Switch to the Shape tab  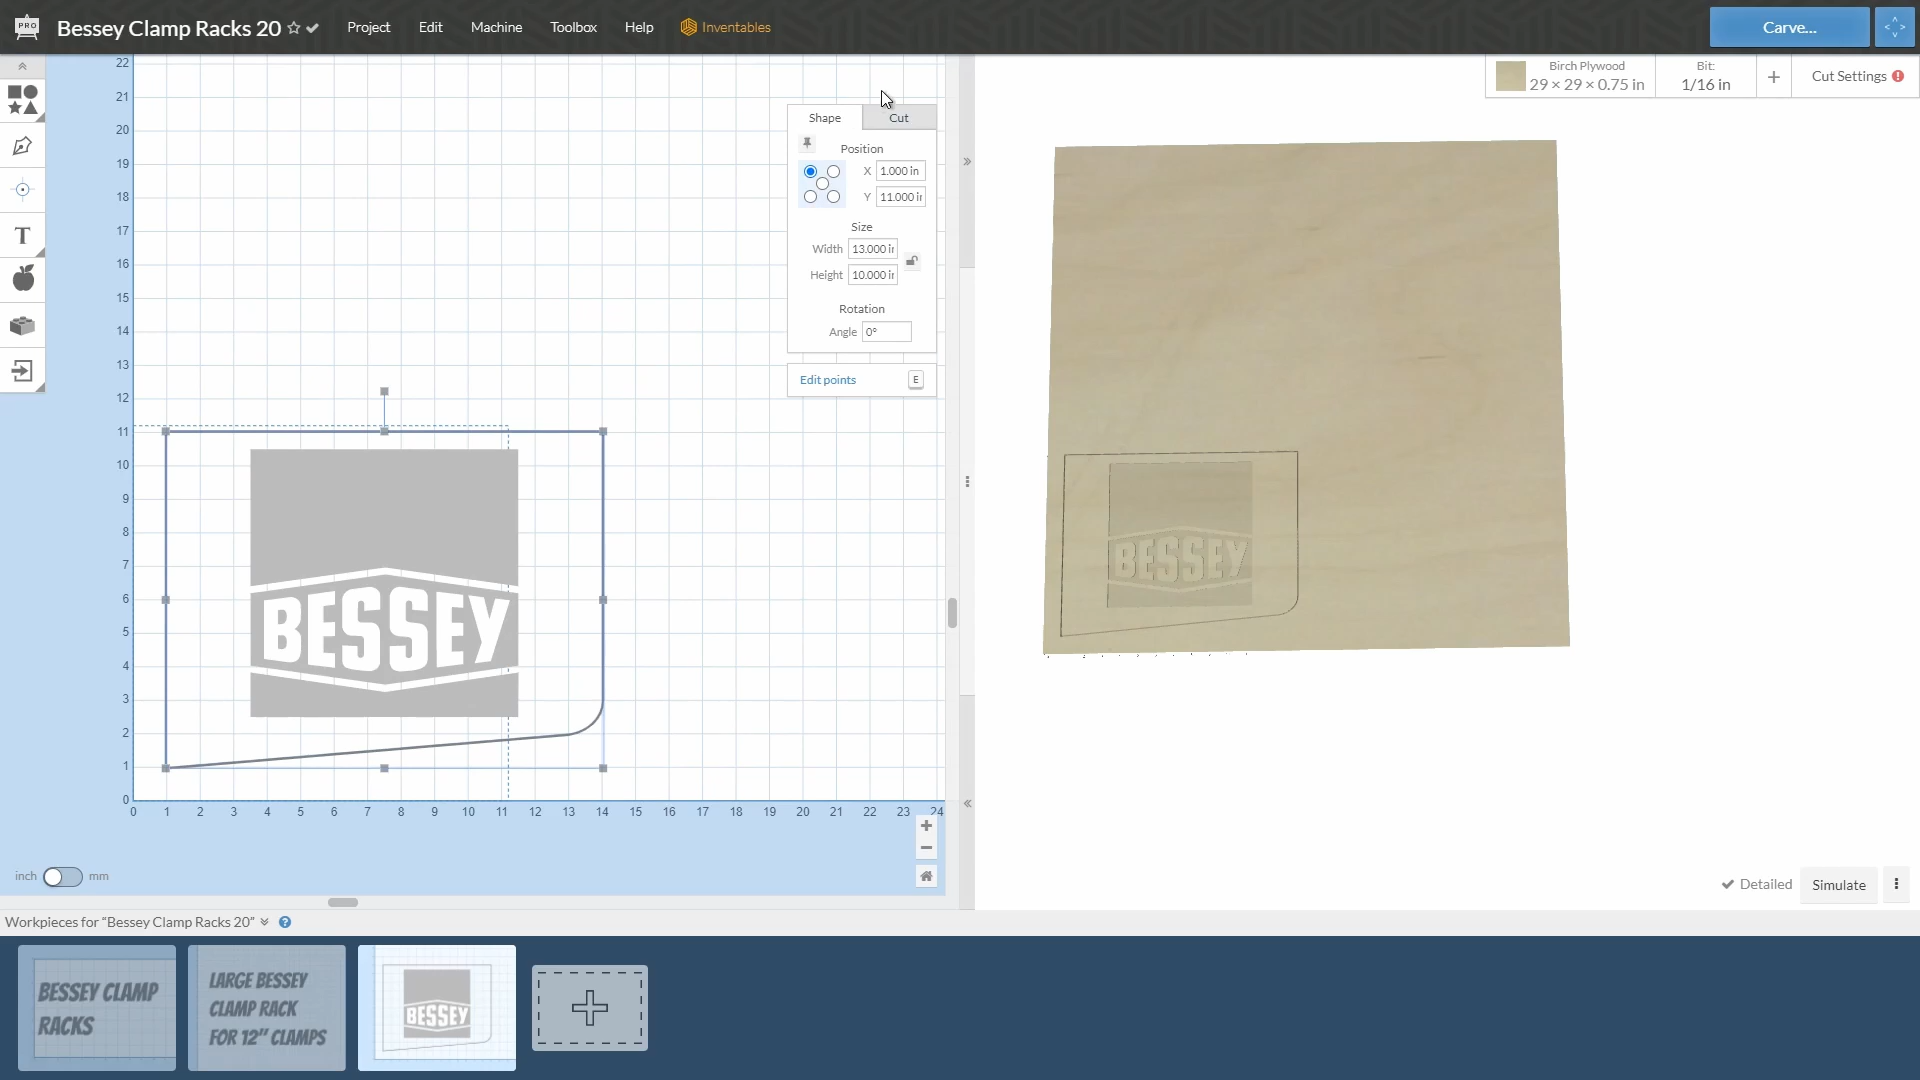pyautogui.click(x=824, y=117)
